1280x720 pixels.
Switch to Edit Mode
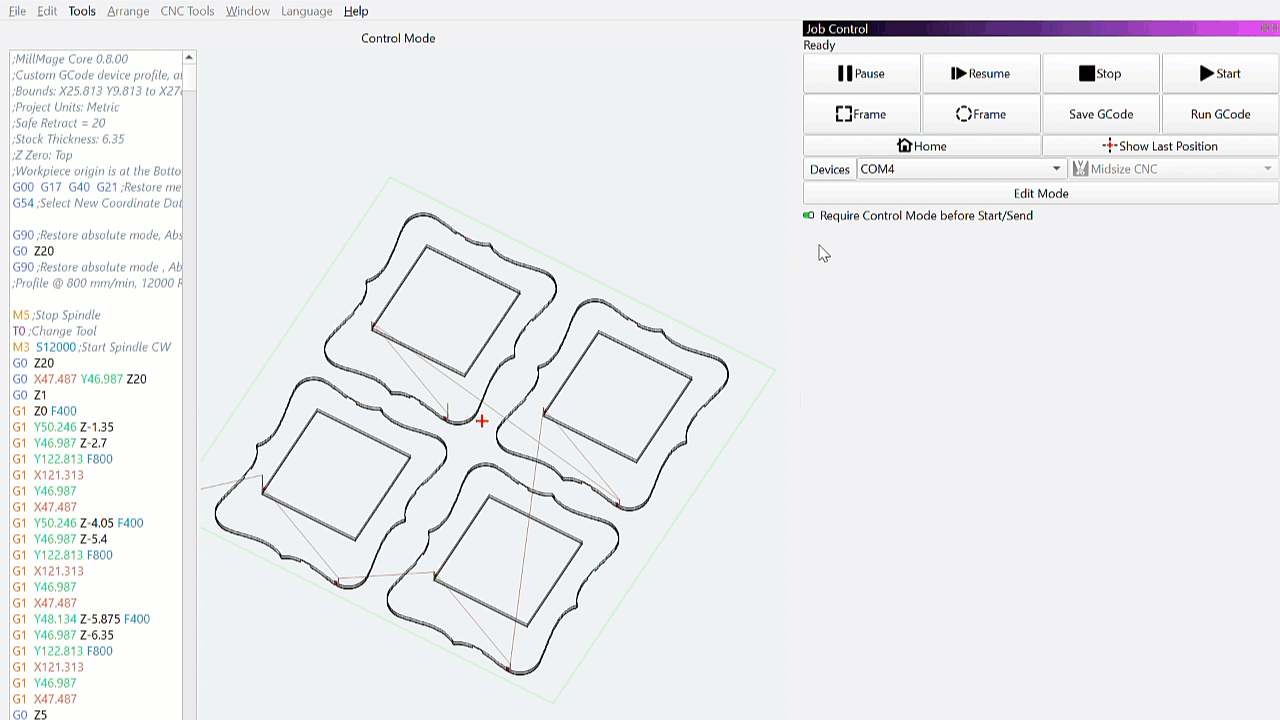point(1040,193)
